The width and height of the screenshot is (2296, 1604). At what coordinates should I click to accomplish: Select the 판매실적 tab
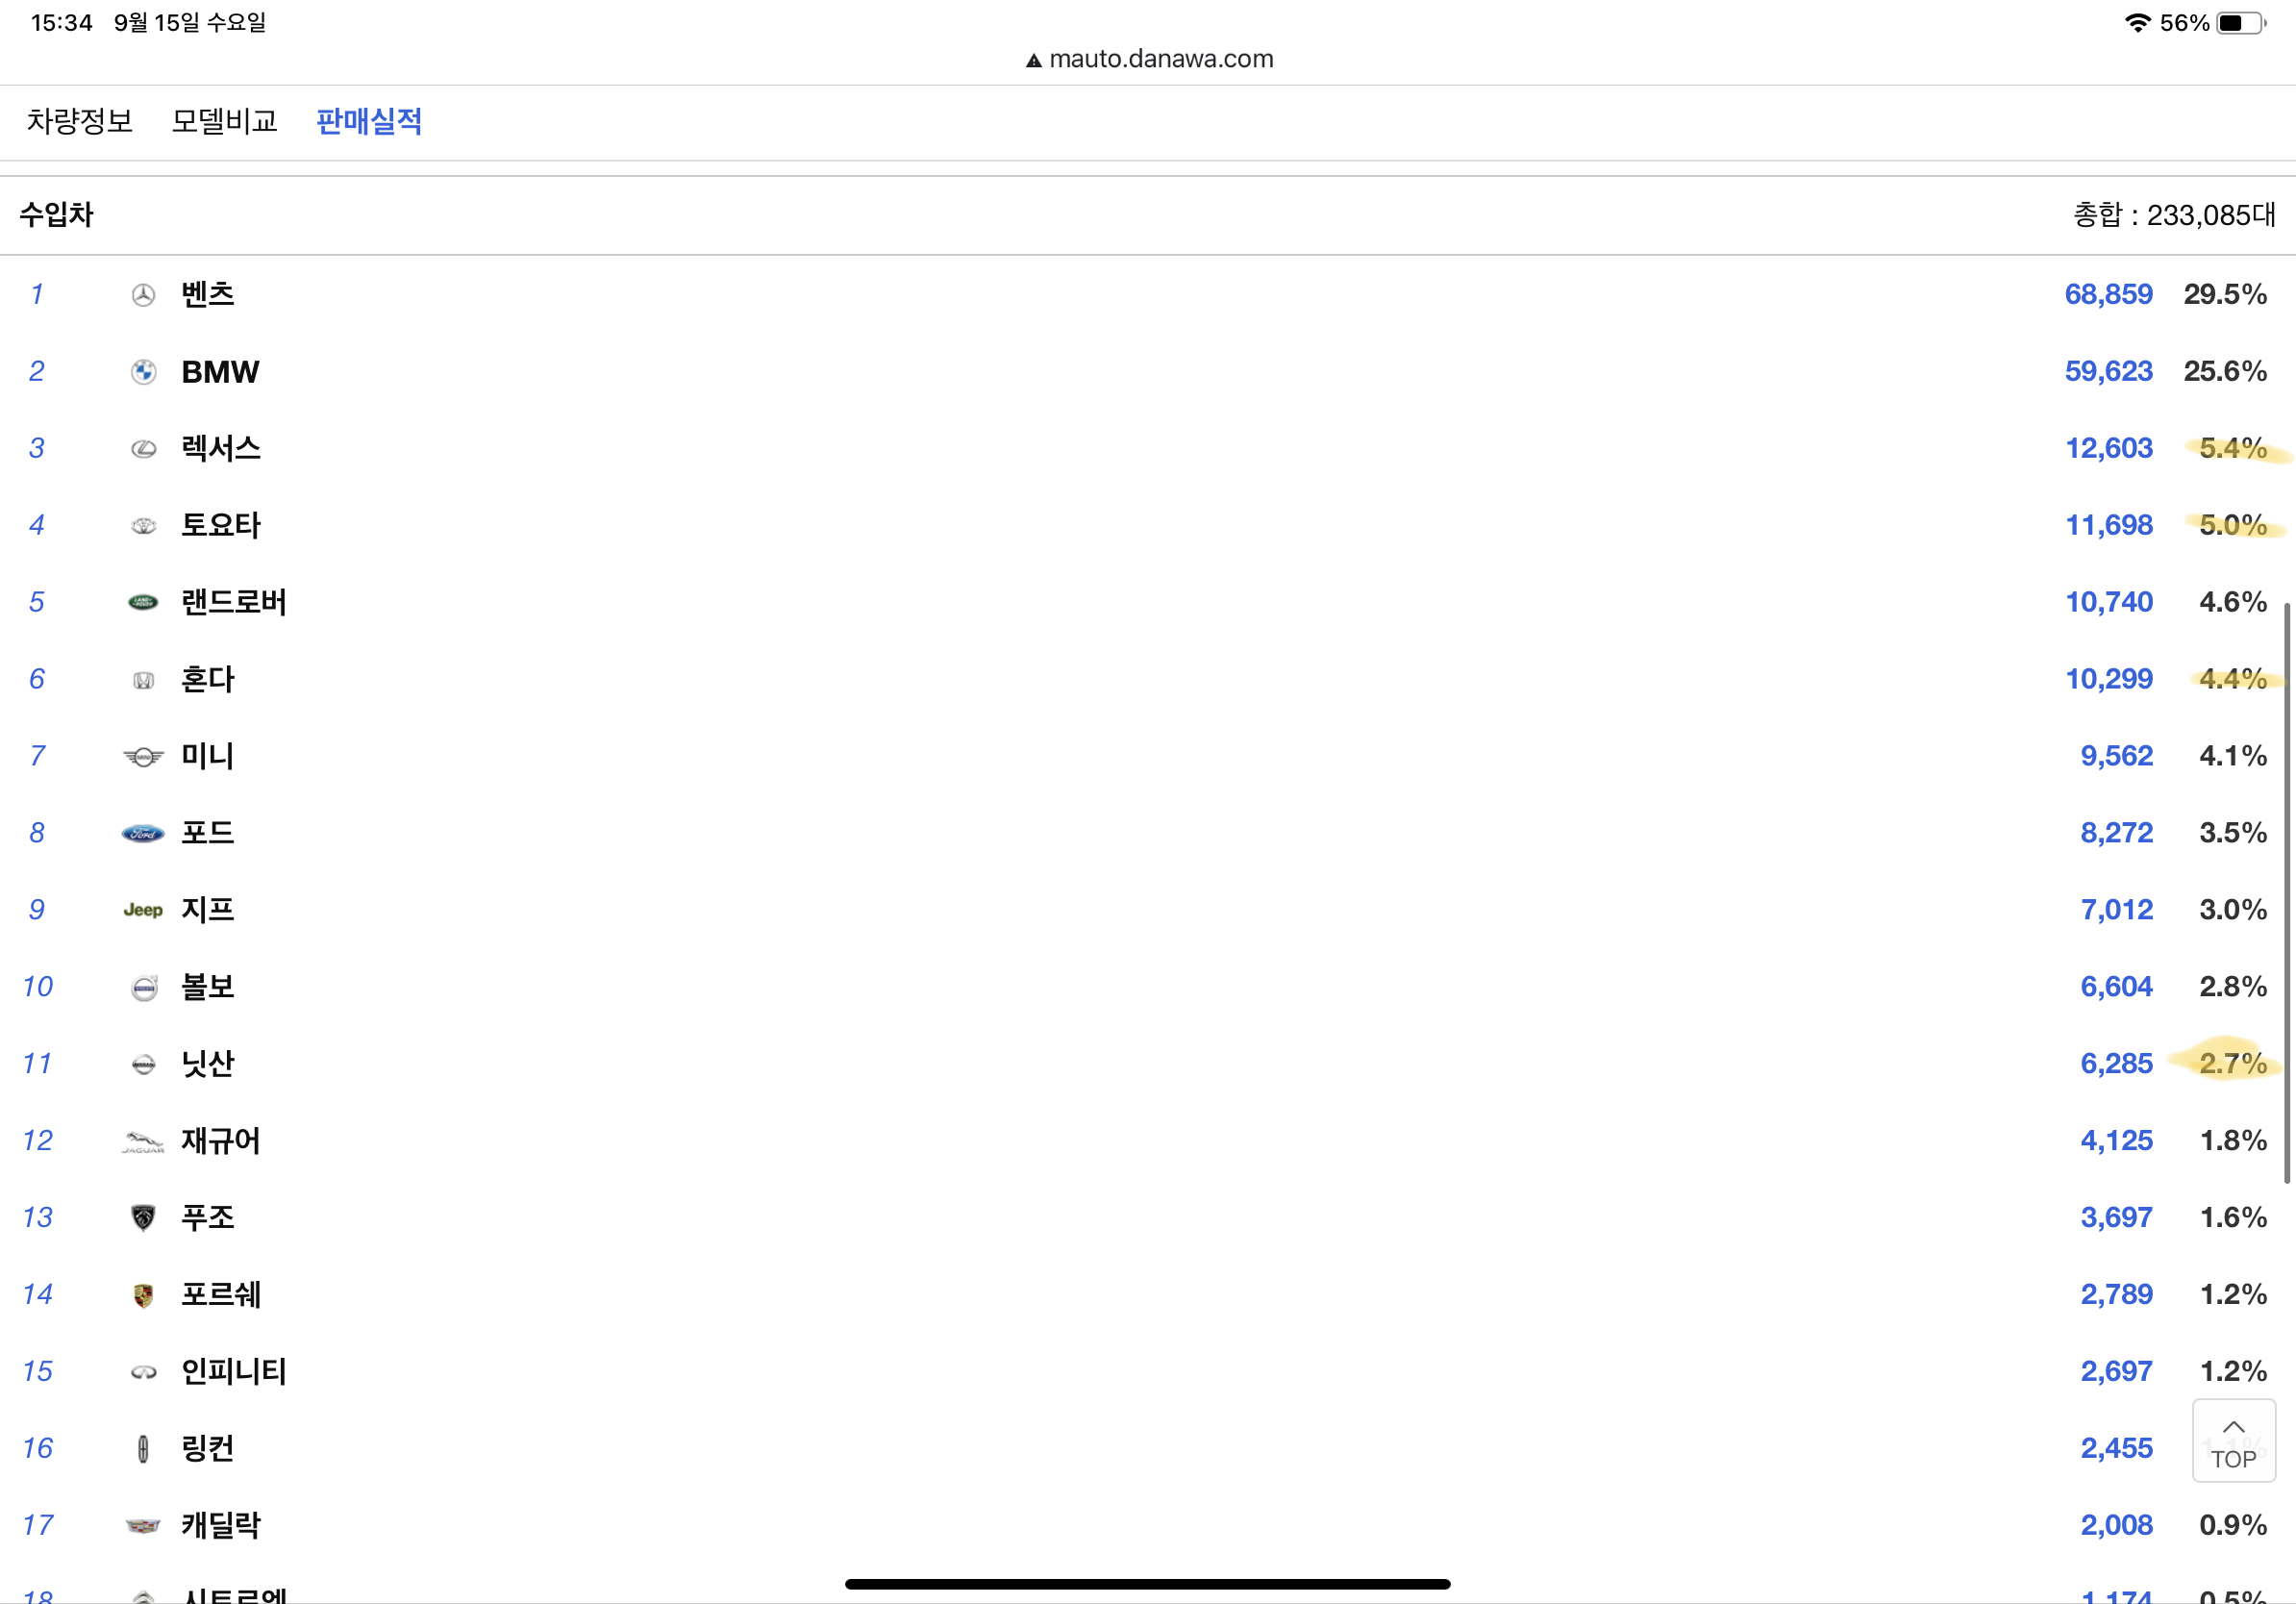pyautogui.click(x=369, y=121)
